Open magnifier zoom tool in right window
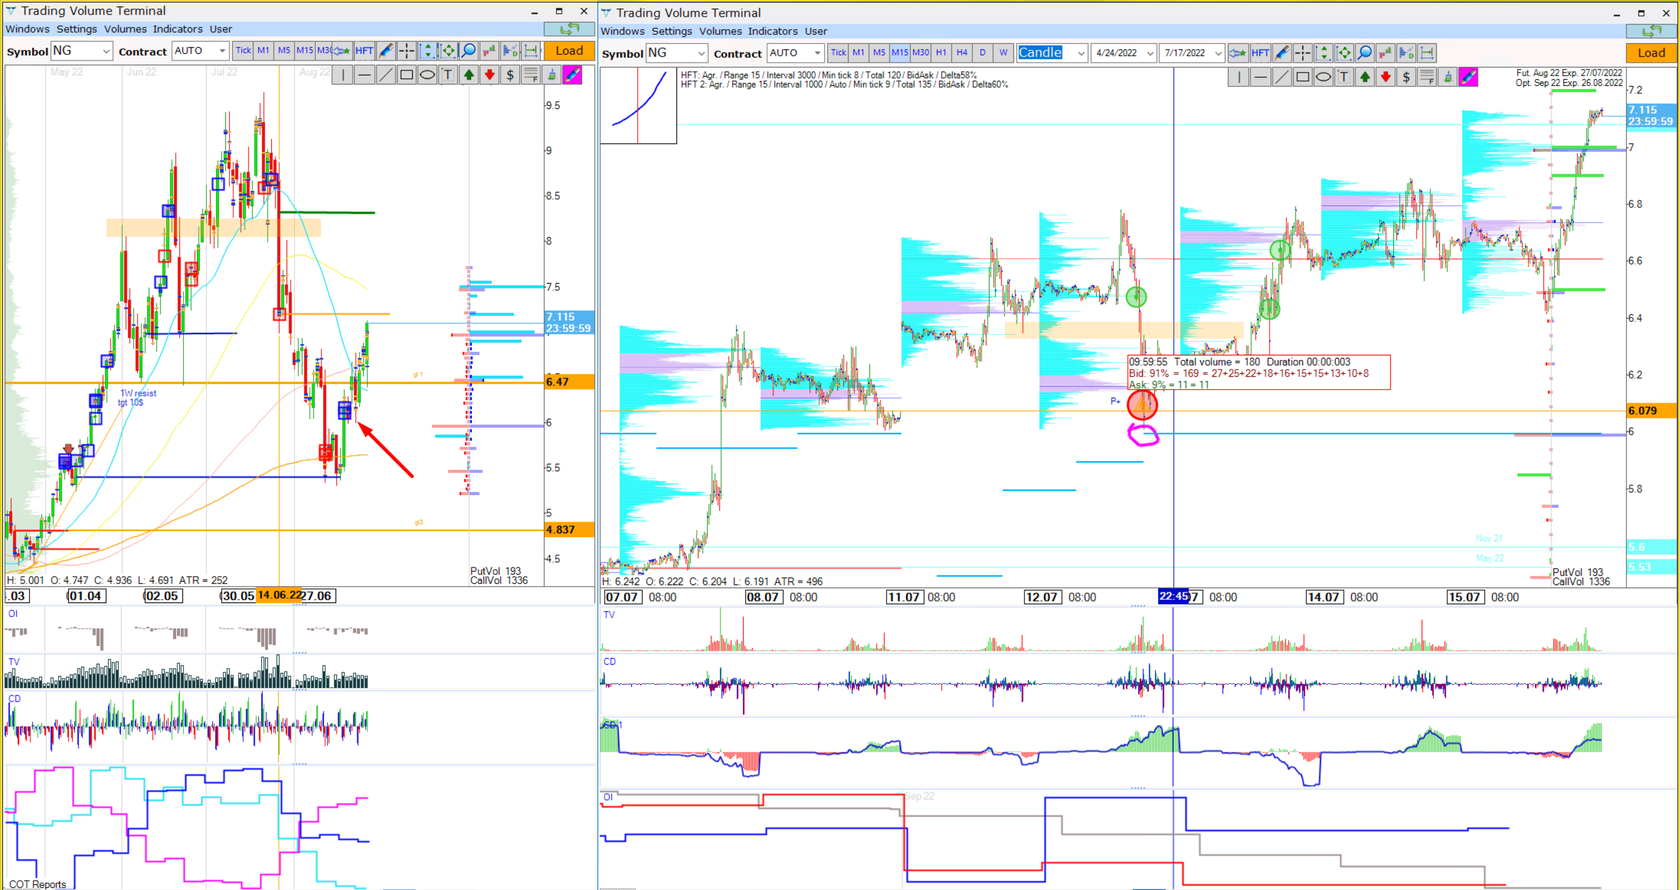 coord(1365,52)
